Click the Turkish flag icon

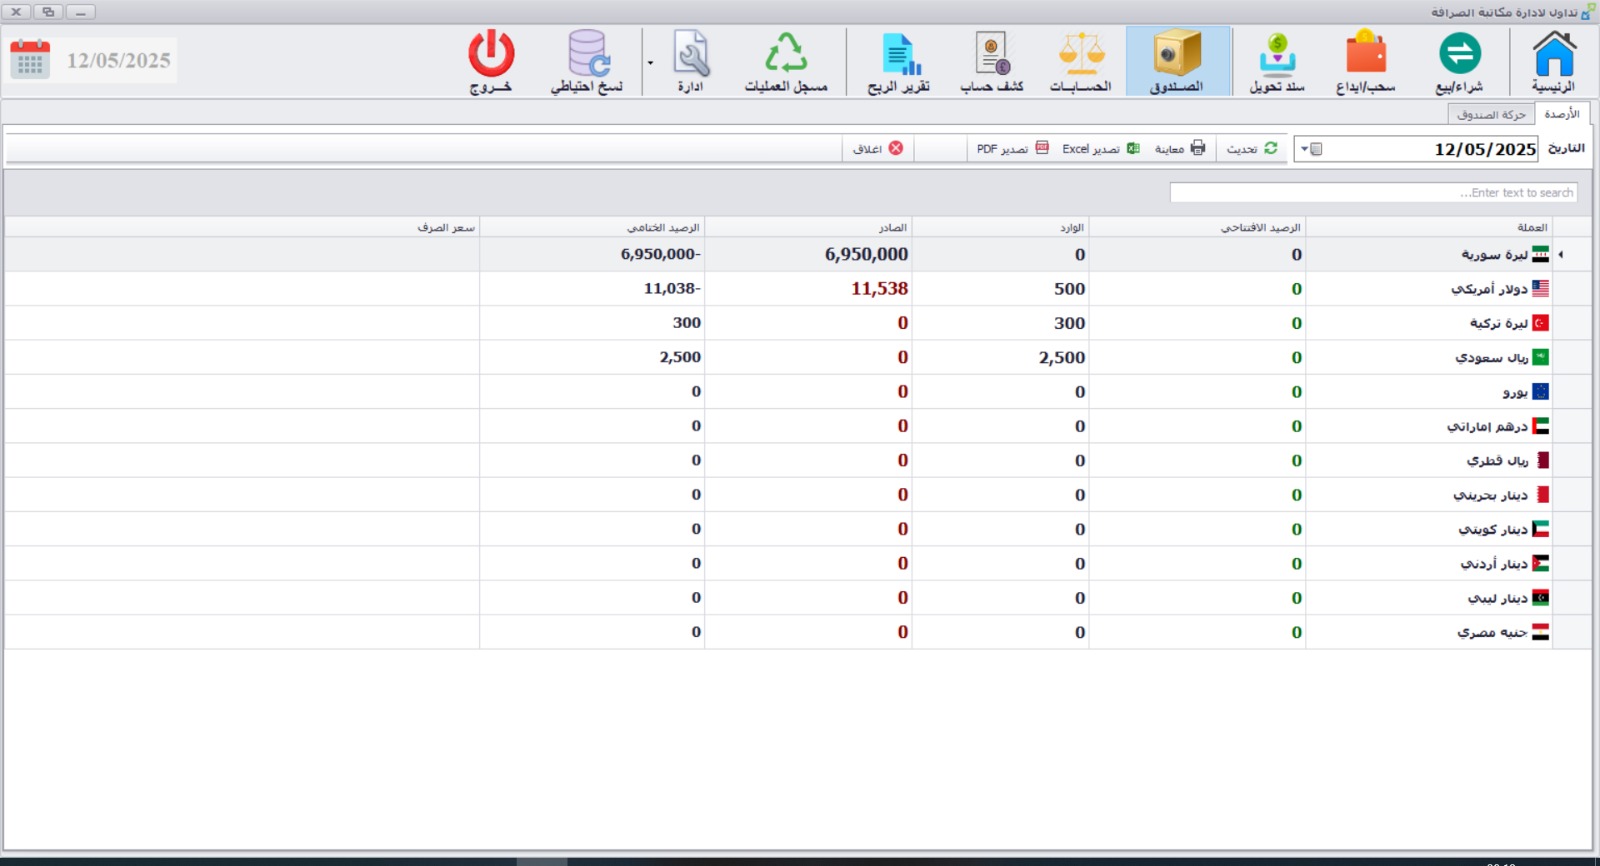tap(1540, 323)
